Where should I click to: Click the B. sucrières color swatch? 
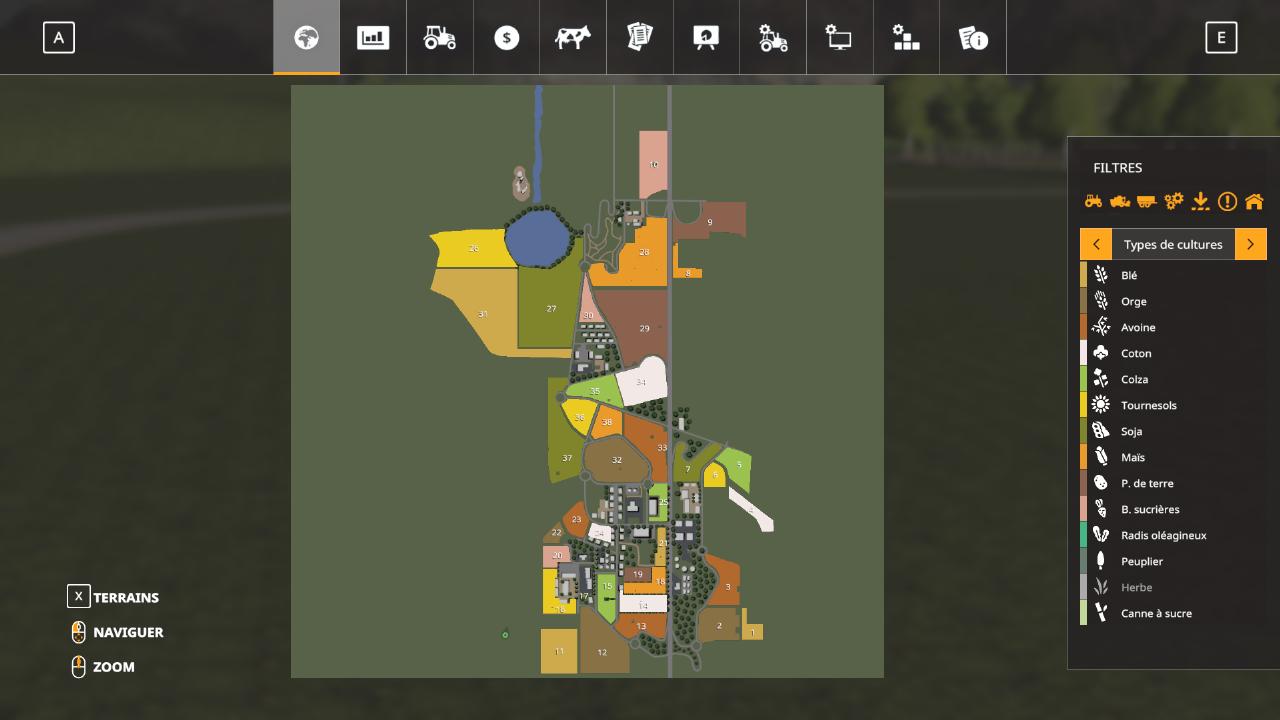pyautogui.click(x=1083, y=509)
